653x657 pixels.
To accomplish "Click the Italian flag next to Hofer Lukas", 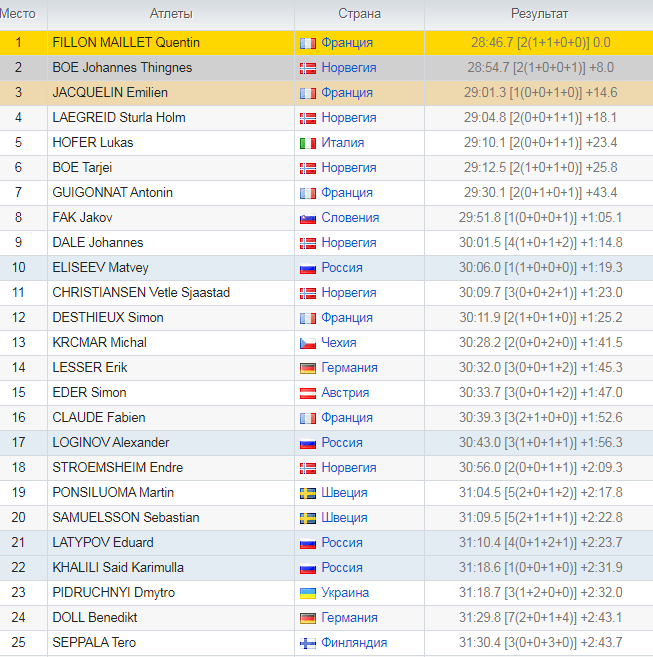I will pyautogui.click(x=308, y=143).
